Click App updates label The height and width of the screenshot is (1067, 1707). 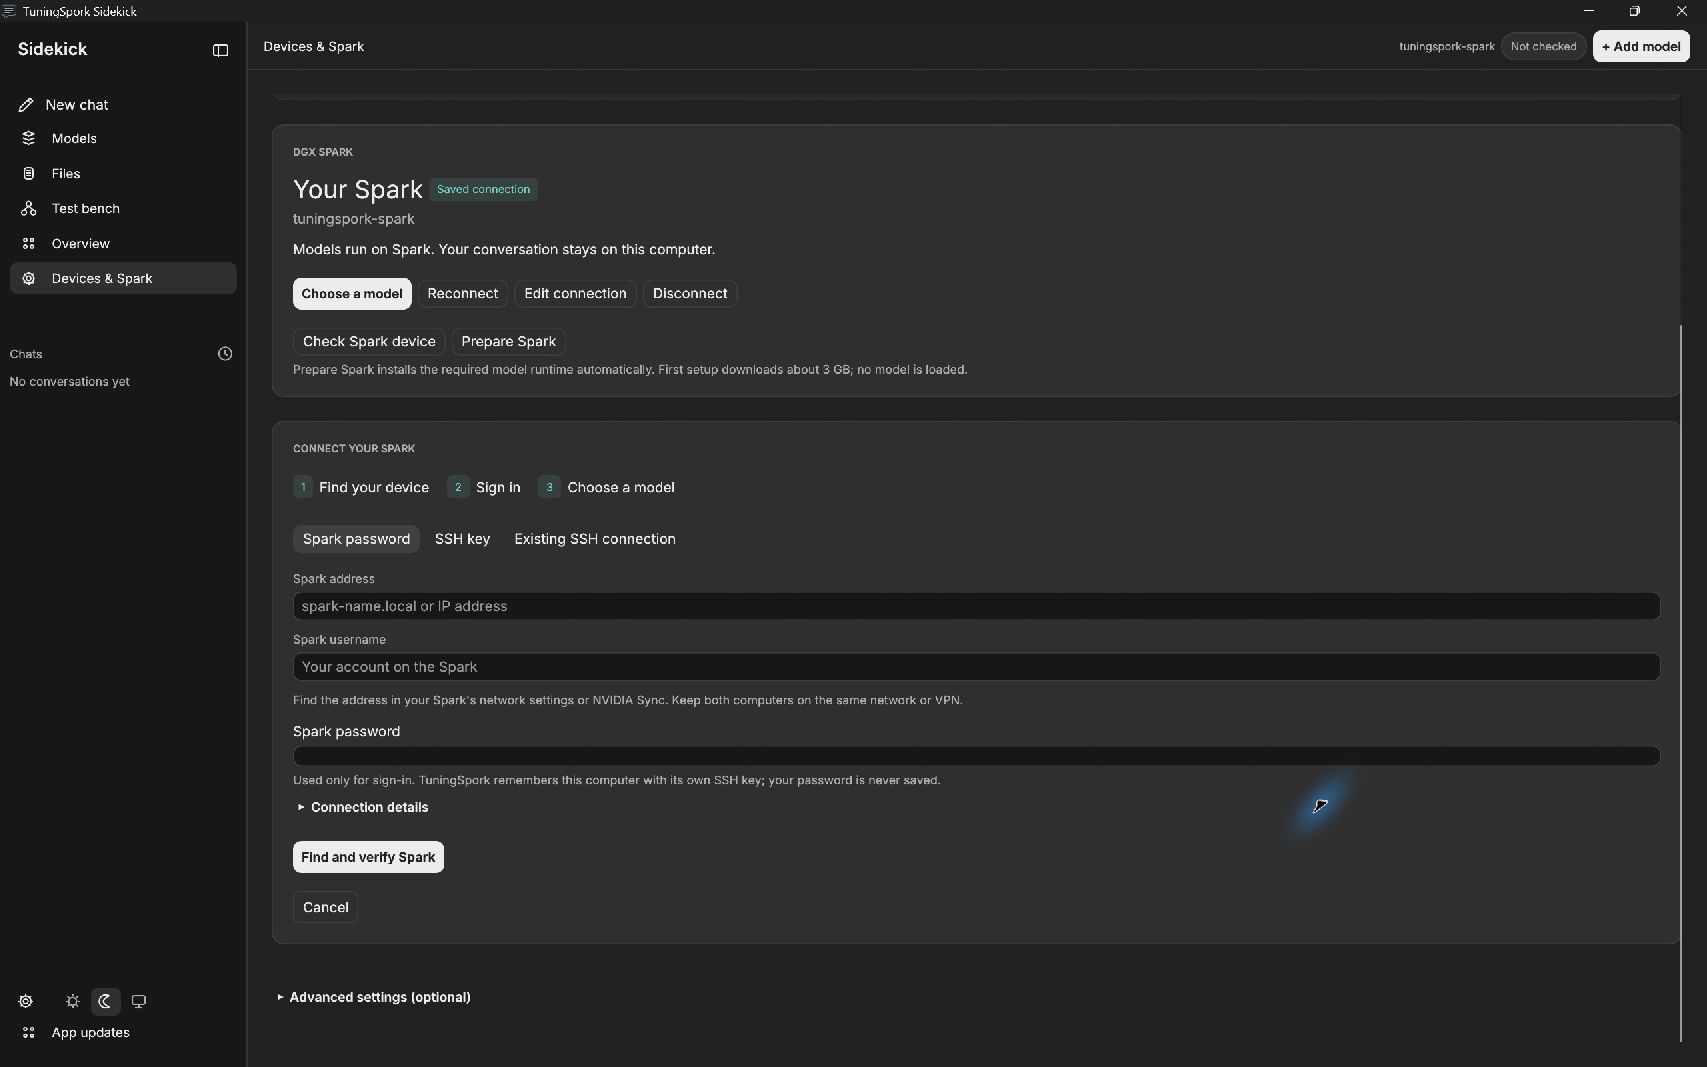click(x=91, y=1033)
